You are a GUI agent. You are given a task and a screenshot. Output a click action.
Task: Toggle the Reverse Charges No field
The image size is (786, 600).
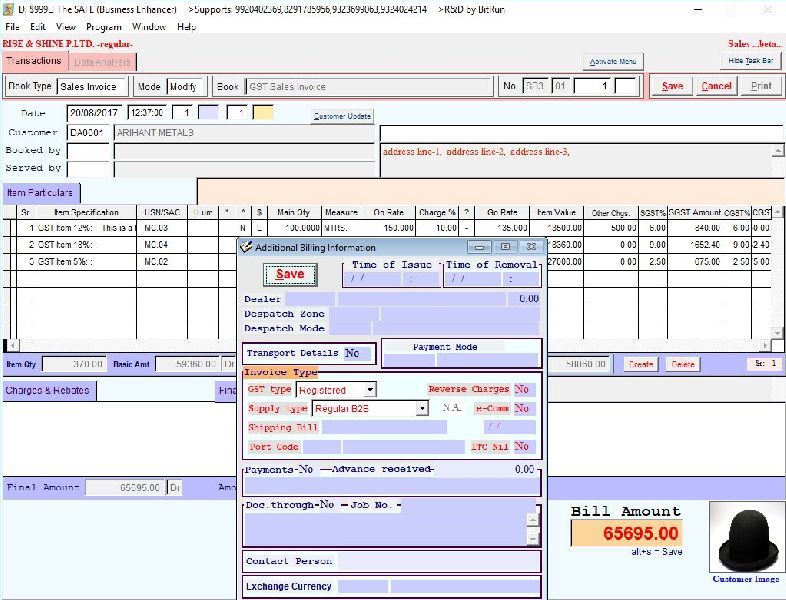(523, 389)
